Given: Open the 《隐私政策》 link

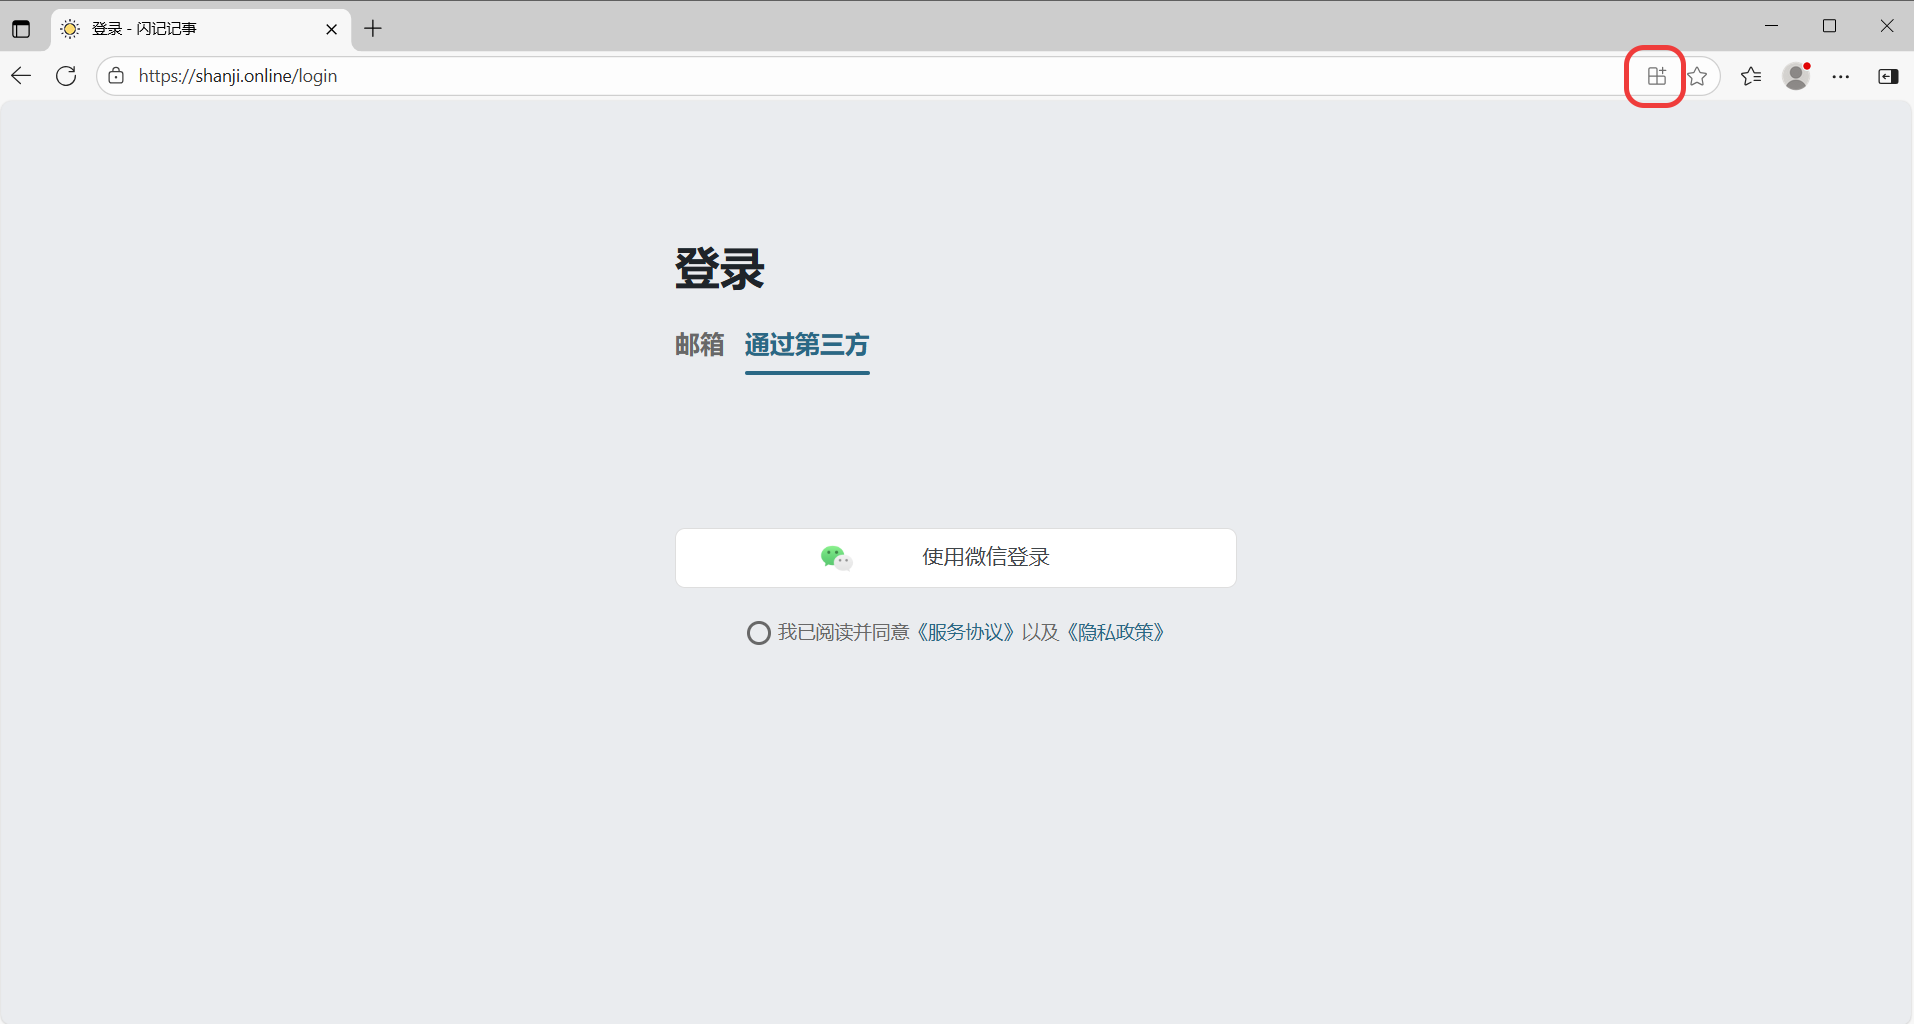Looking at the screenshot, I should pos(1115,633).
